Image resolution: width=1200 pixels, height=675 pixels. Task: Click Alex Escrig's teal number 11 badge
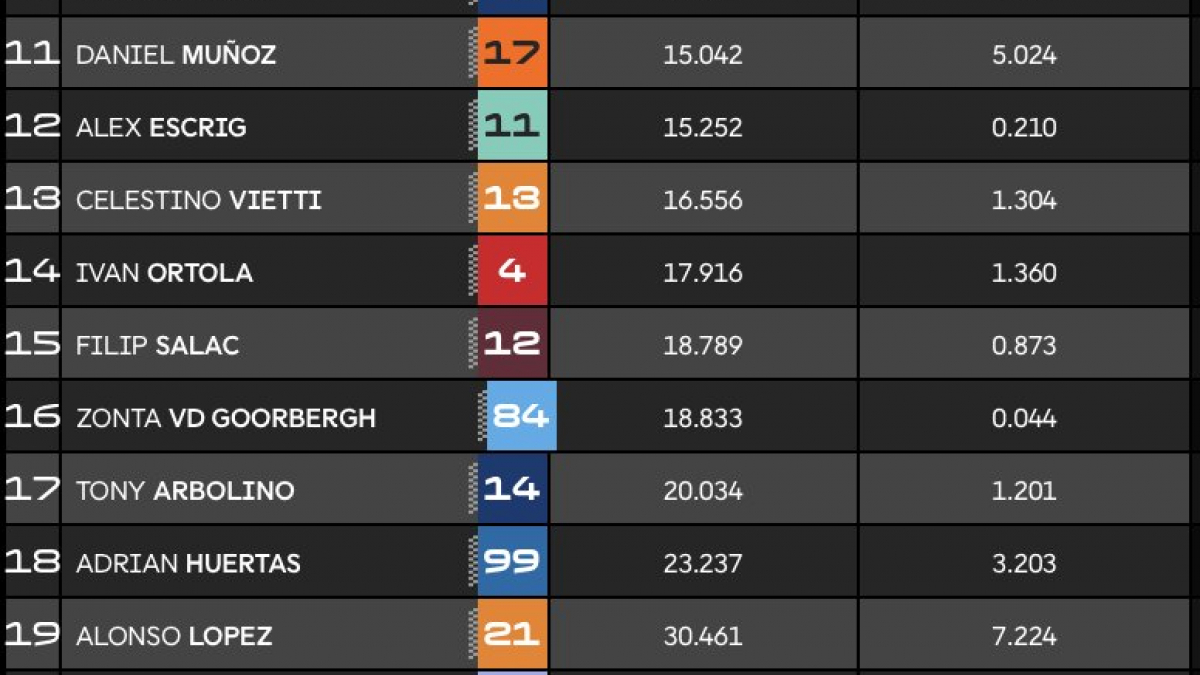click(x=512, y=126)
